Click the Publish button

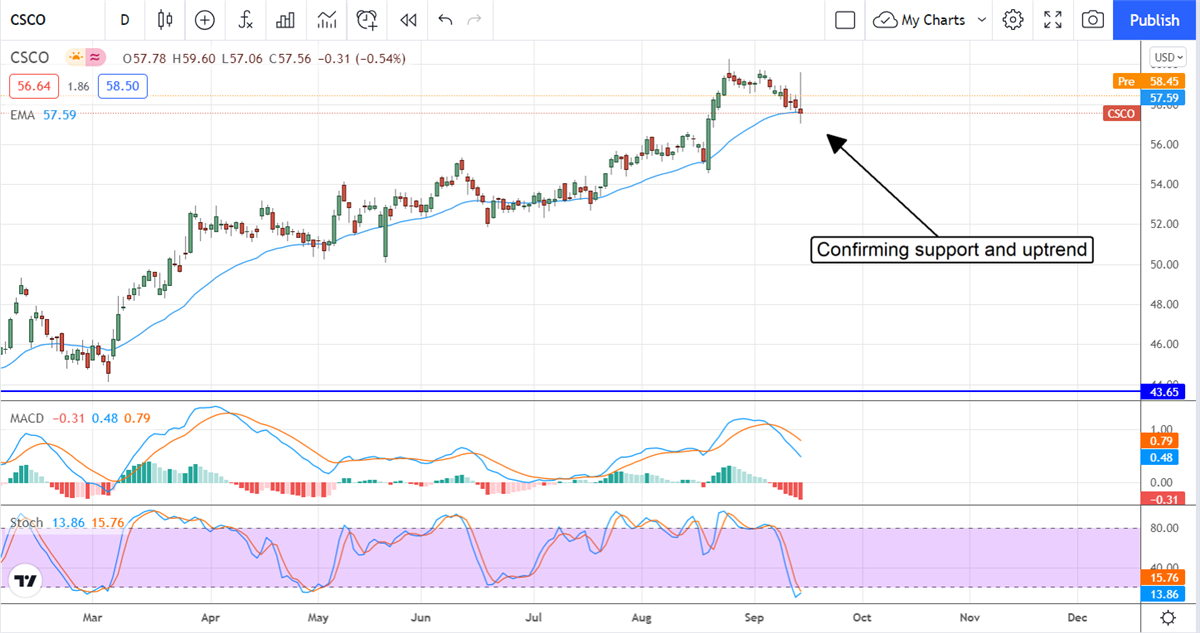(x=1154, y=19)
